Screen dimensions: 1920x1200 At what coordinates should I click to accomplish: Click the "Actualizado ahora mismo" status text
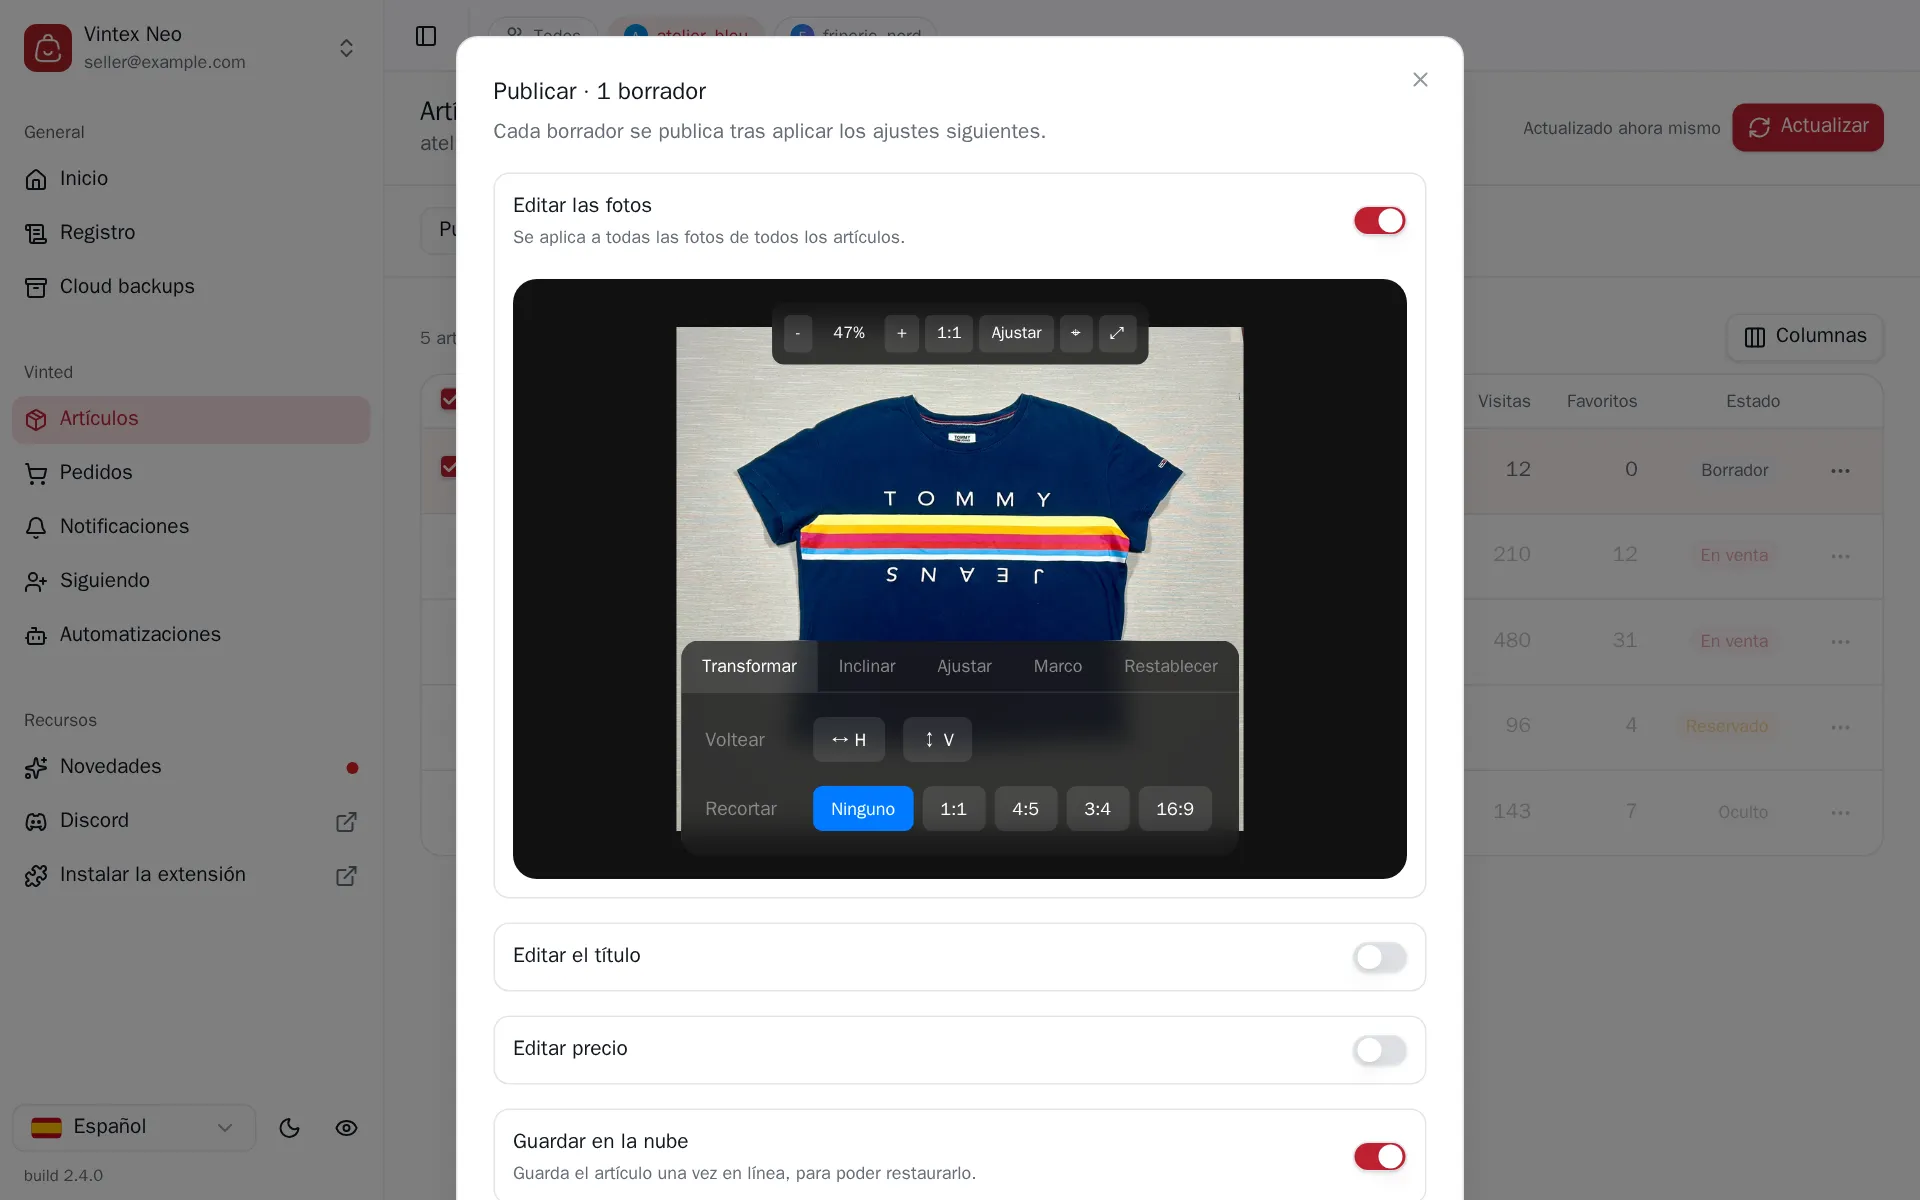tap(1622, 128)
